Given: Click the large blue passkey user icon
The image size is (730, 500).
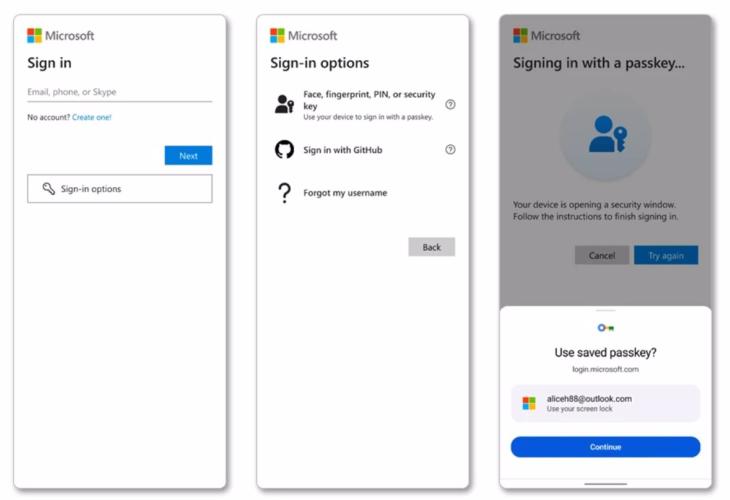Looking at the screenshot, I should click(608, 134).
